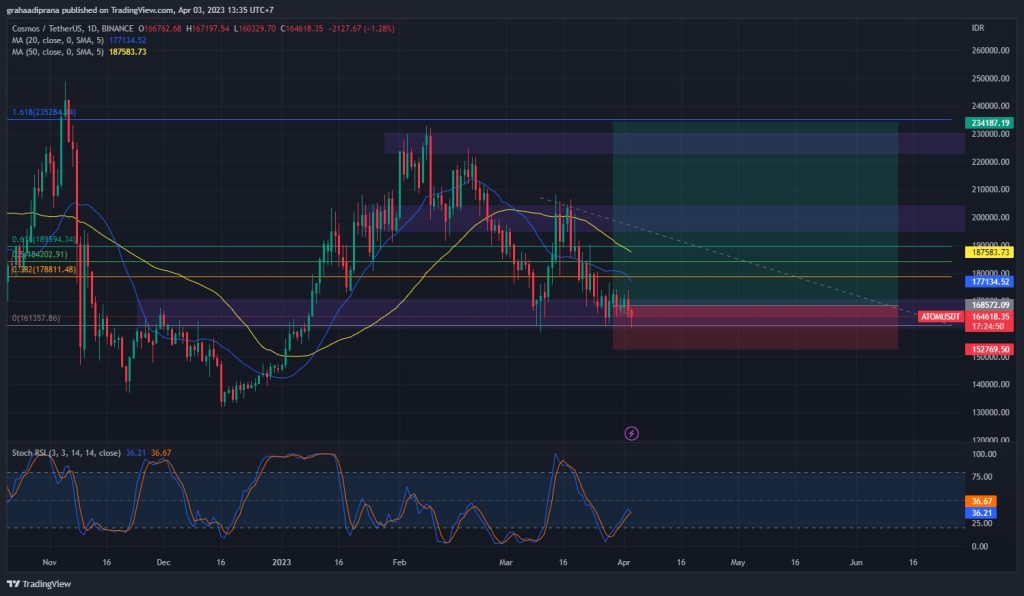Click the IDR currency label on price axis
1024x596 pixels.
pyautogui.click(x=978, y=28)
